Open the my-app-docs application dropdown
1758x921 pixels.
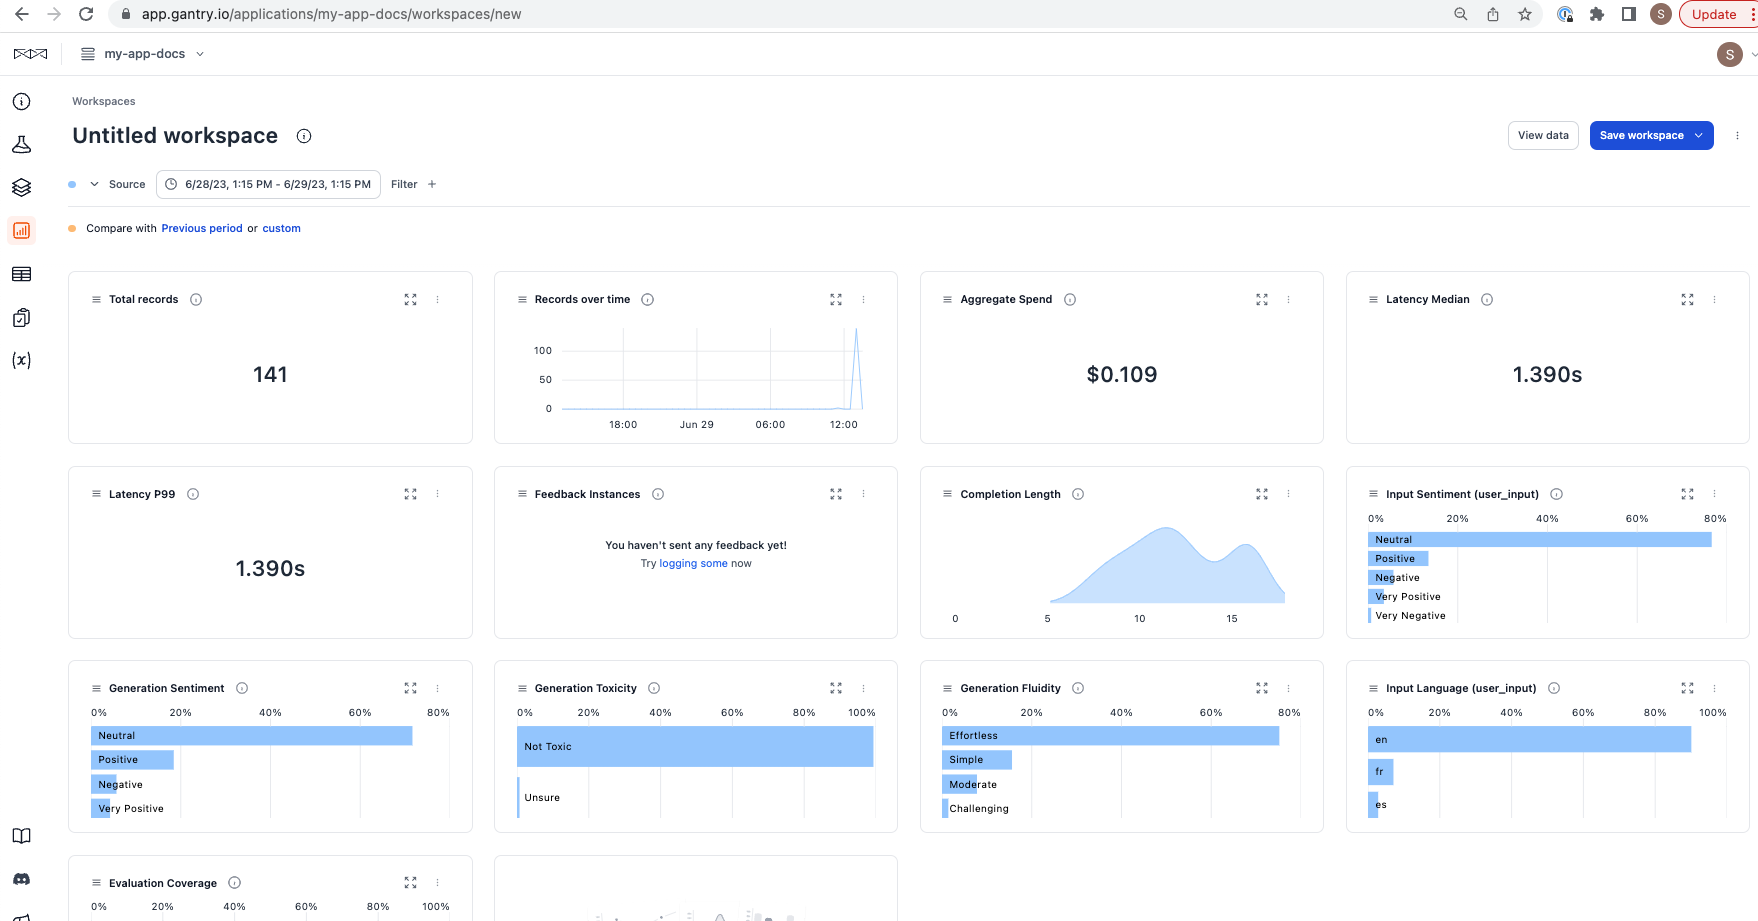click(x=143, y=54)
